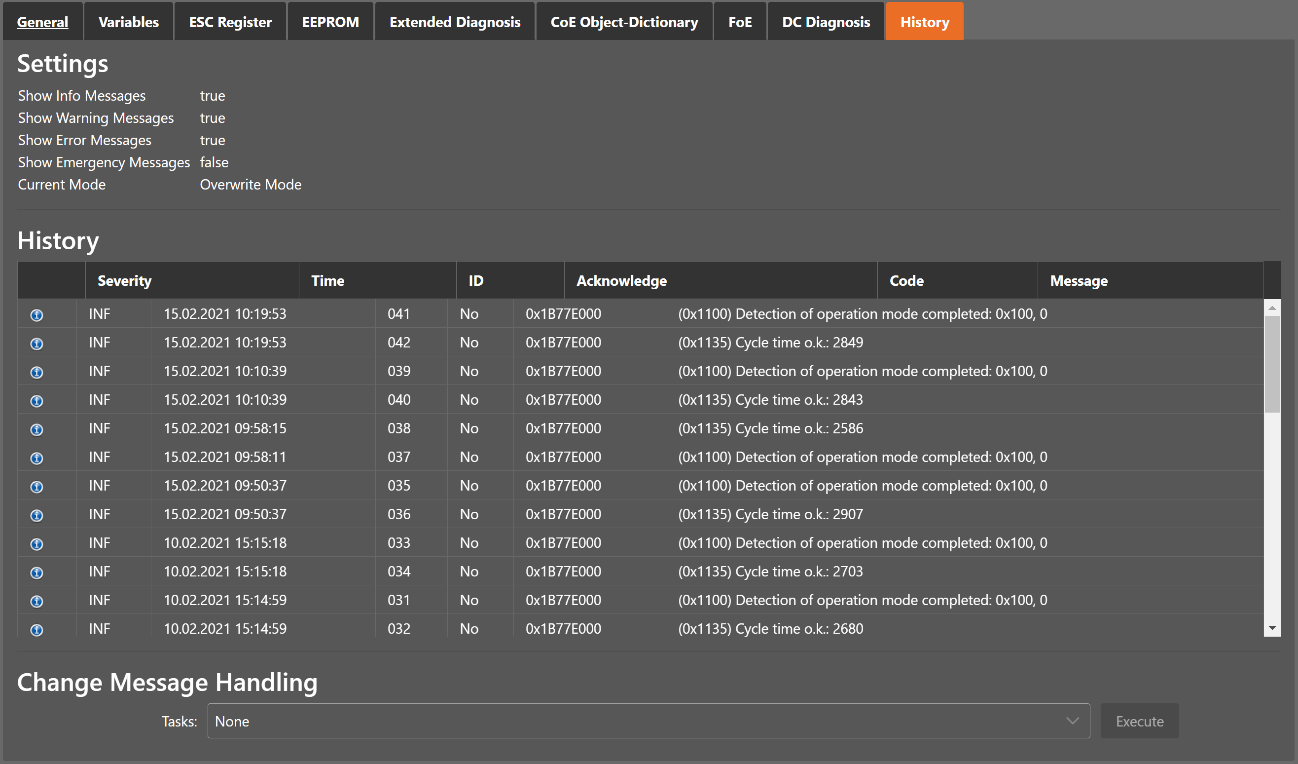Switch to the ESC Register tab

click(230, 22)
